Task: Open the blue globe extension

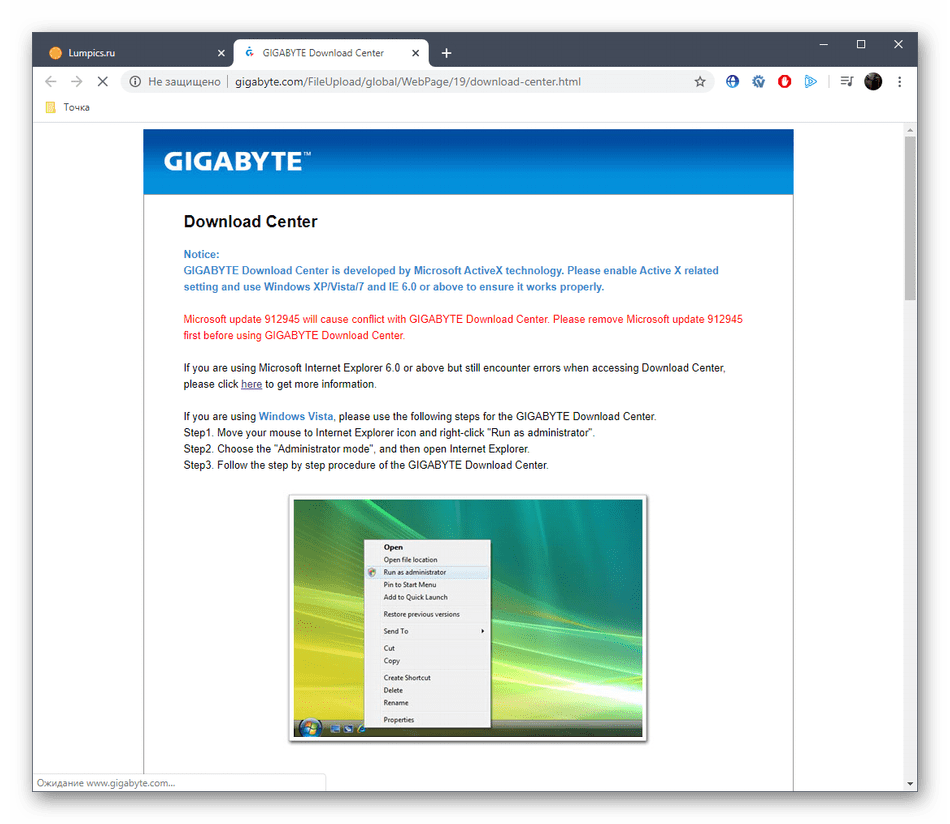Action: 733,82
